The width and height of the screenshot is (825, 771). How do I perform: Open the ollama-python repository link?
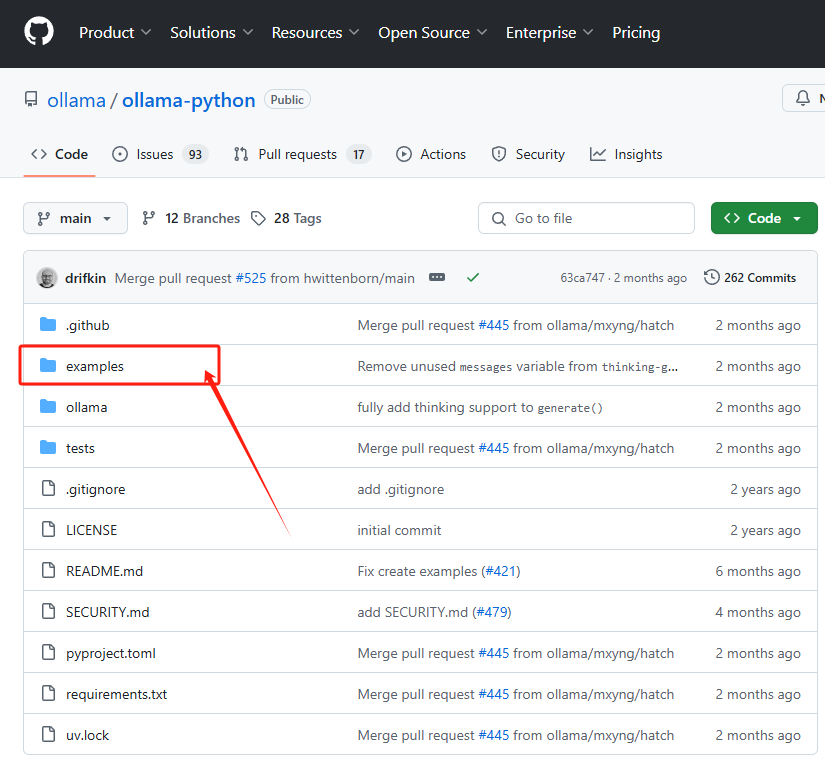[188, 100]
